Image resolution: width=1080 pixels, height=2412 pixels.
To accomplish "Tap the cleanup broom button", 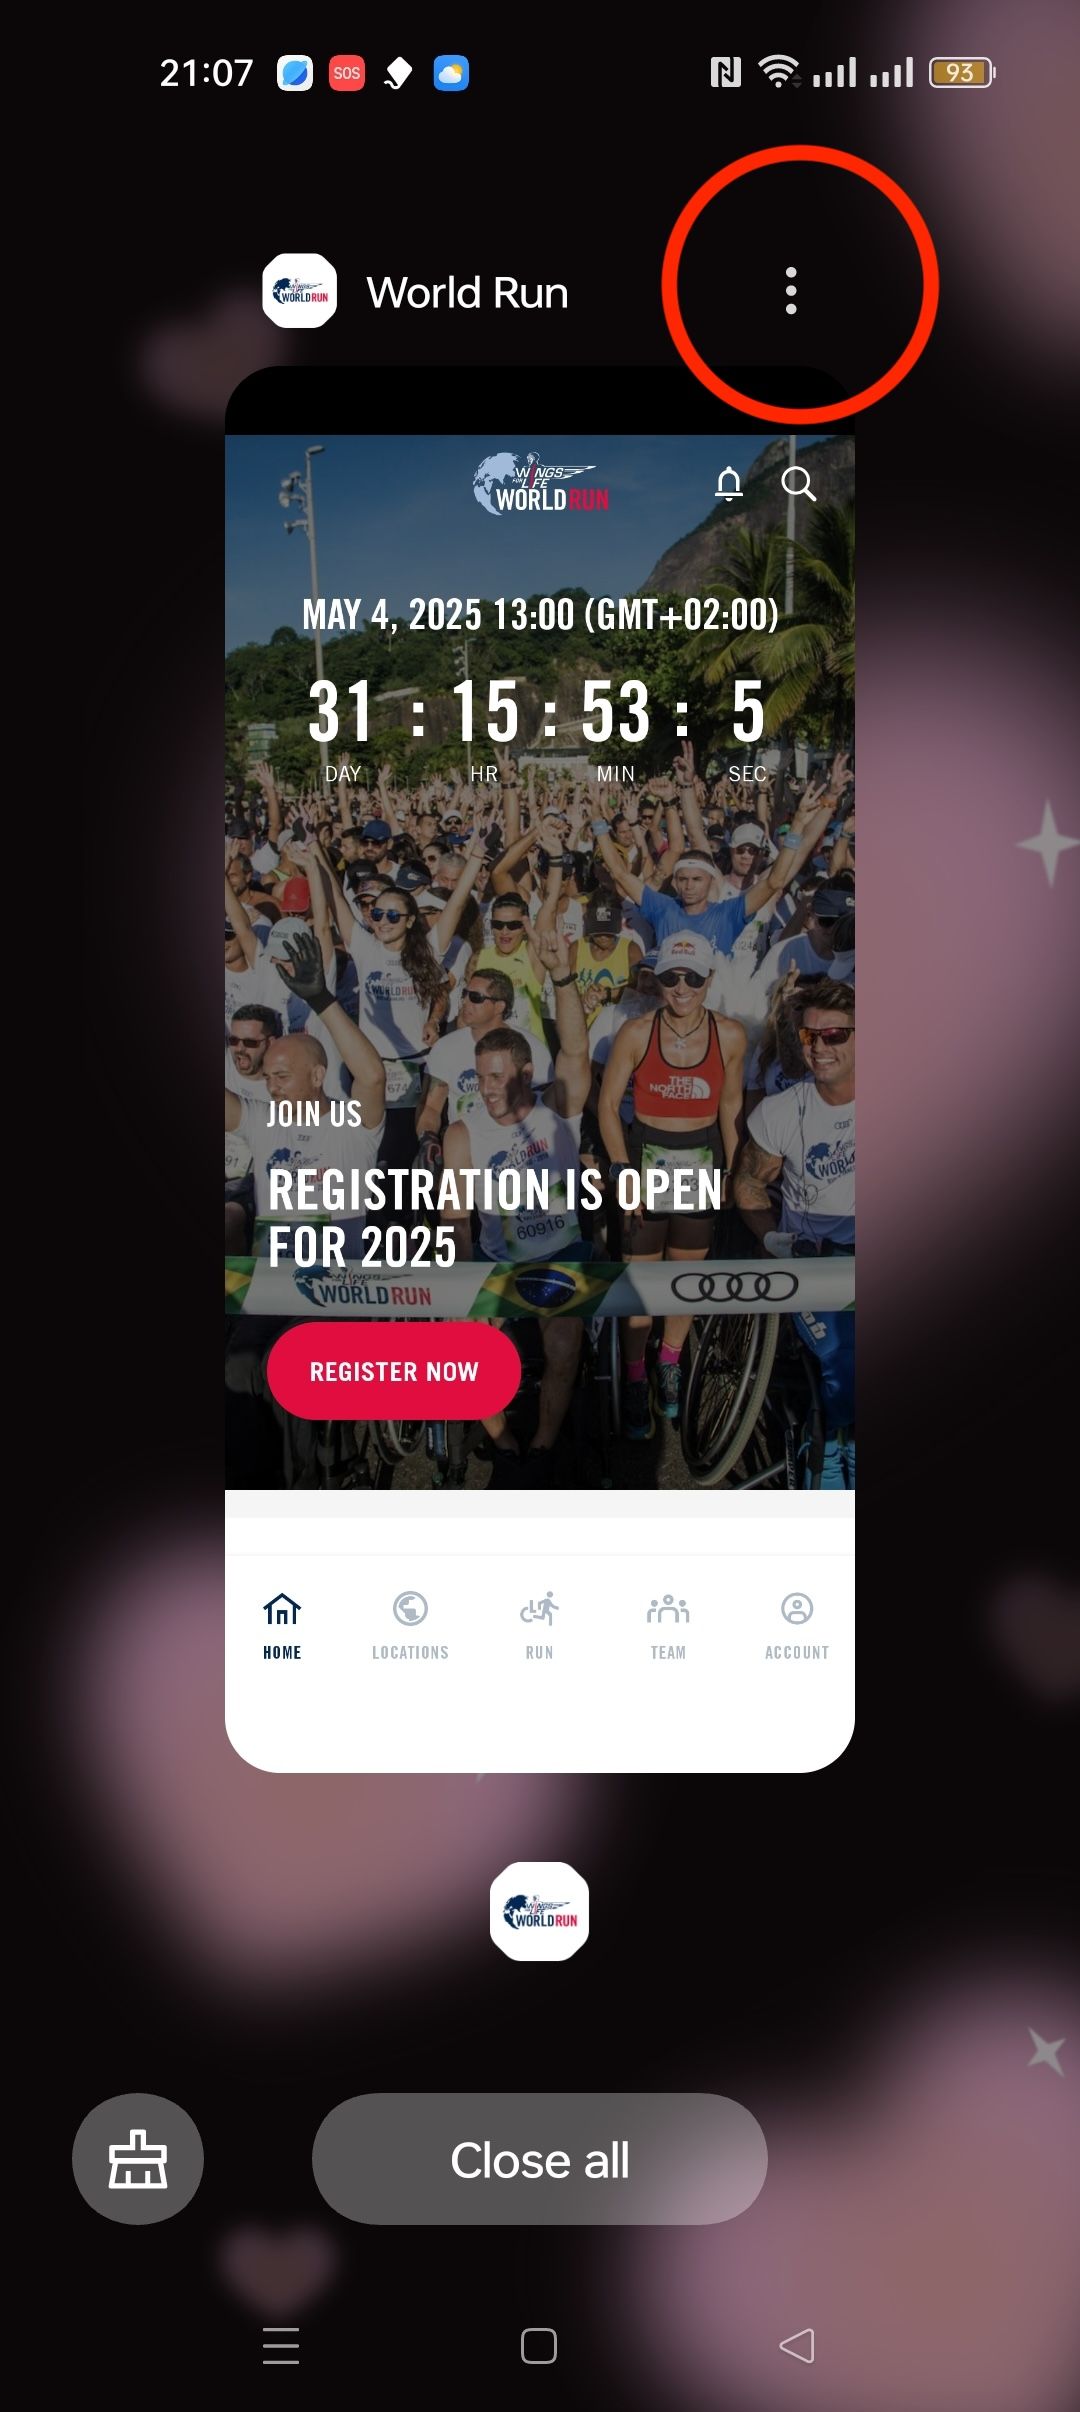I will click(x=138, y=2158).
